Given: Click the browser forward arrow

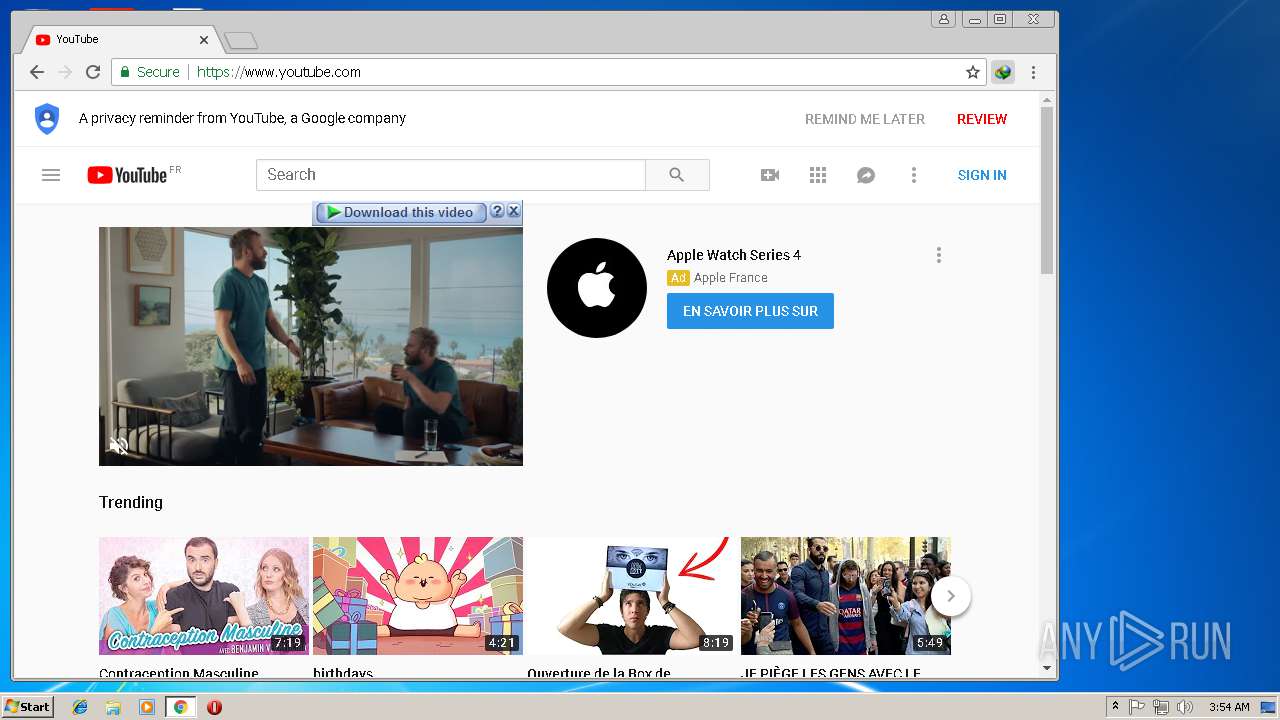Looking at the screenshot, I should tap(65, 72).
